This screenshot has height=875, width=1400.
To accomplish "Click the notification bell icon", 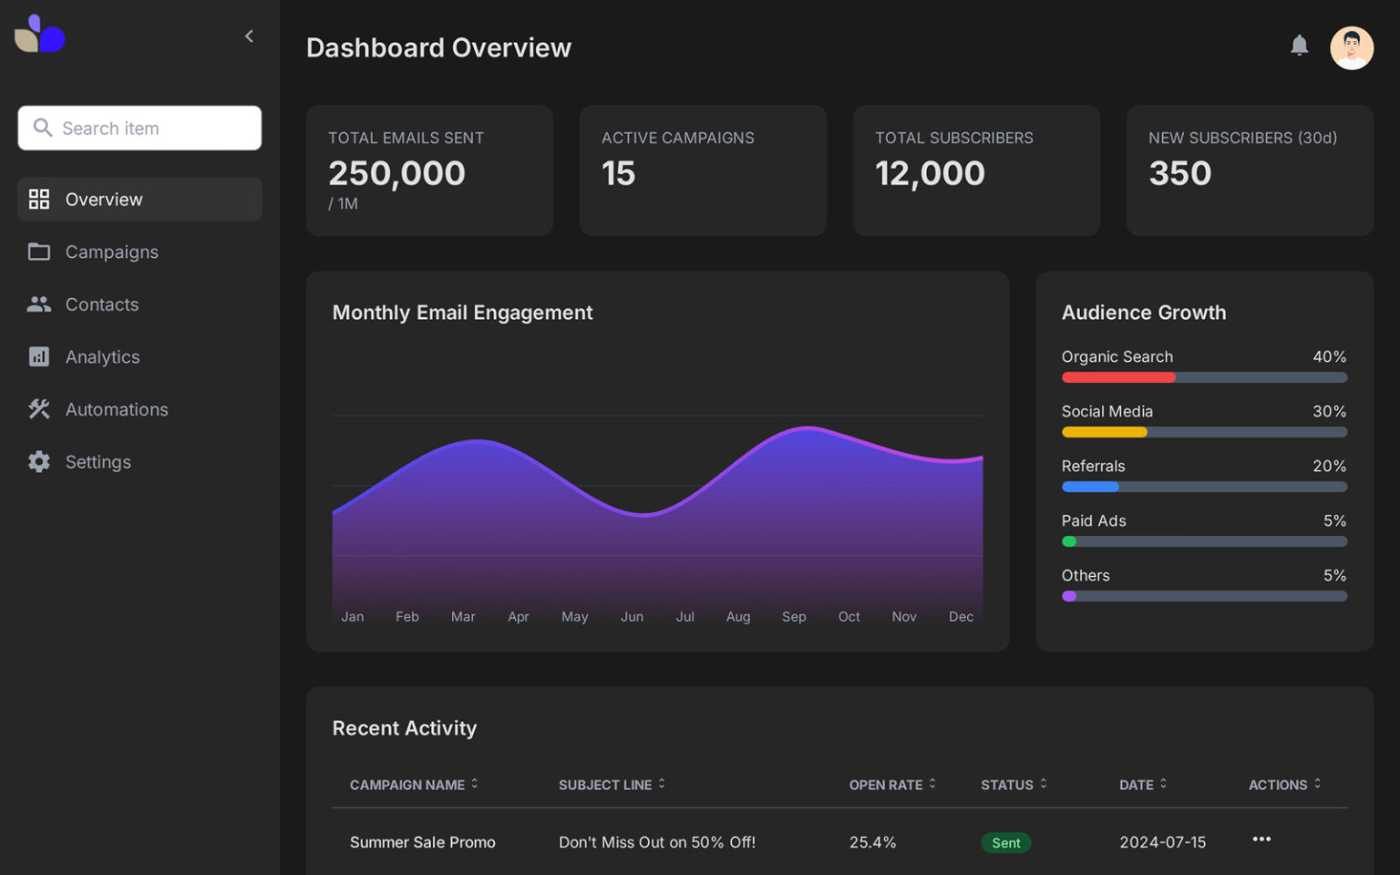I will click(x=1299, y=45).
